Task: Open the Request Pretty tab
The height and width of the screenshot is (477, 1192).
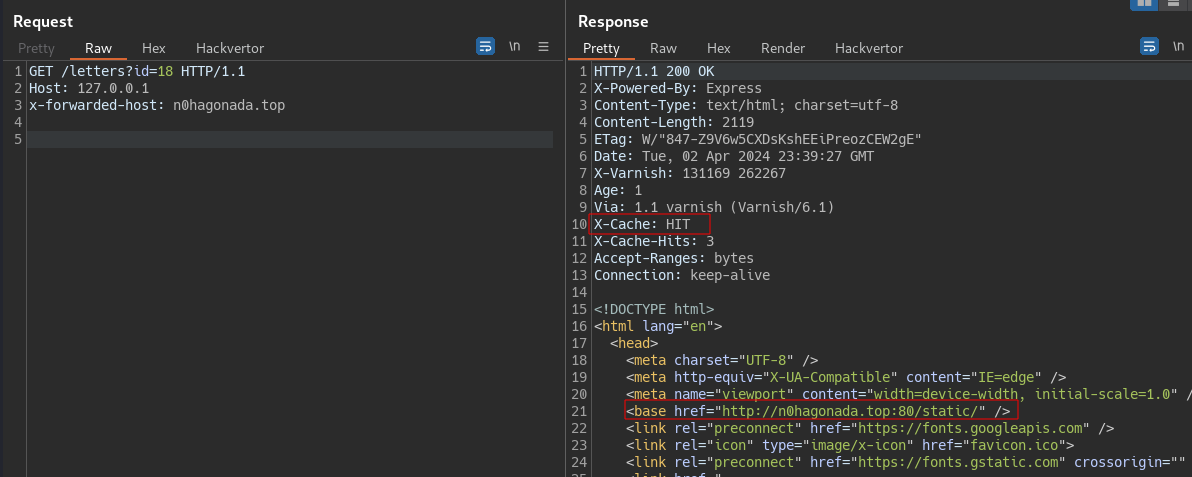Action: (x=36, y=48)
